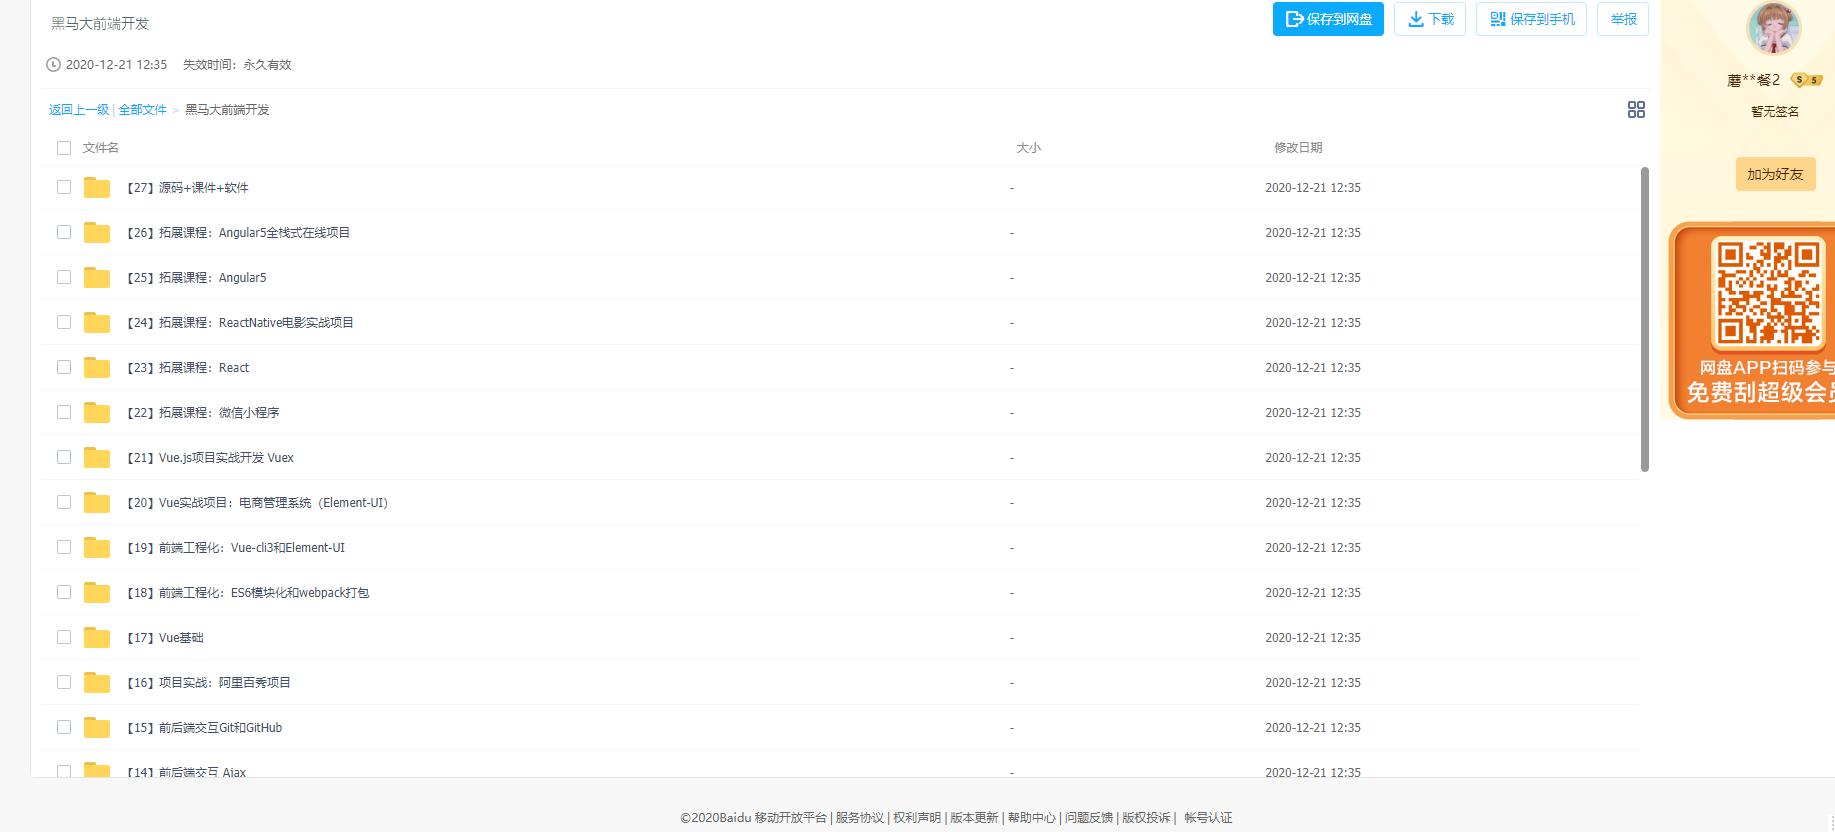
Task: Check the box for 【19】前端工程化 Vue-cli3
Action: tap(64, 547)
